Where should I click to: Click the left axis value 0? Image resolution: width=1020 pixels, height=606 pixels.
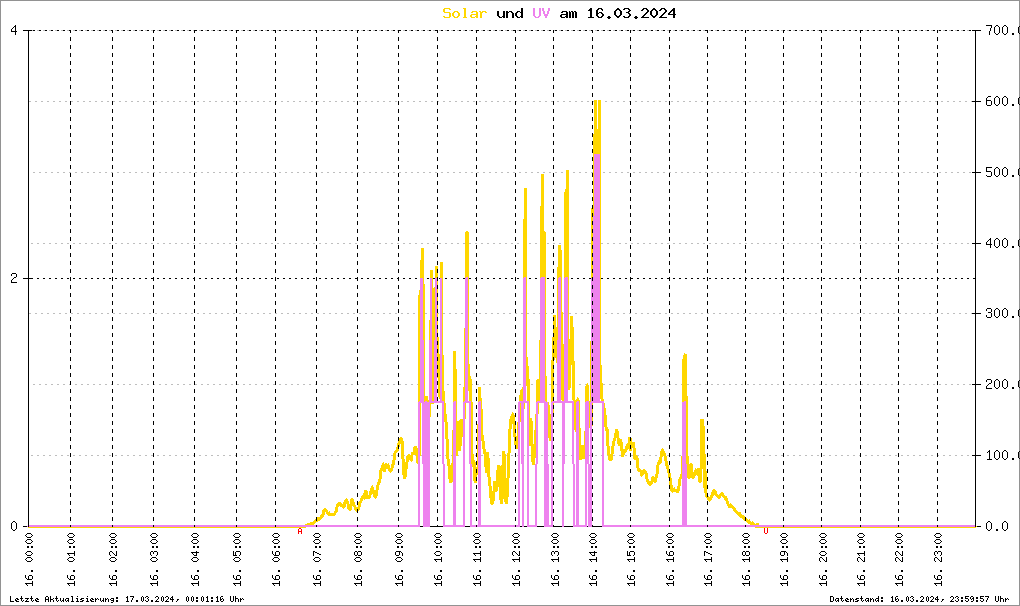(x=14, y=526)
